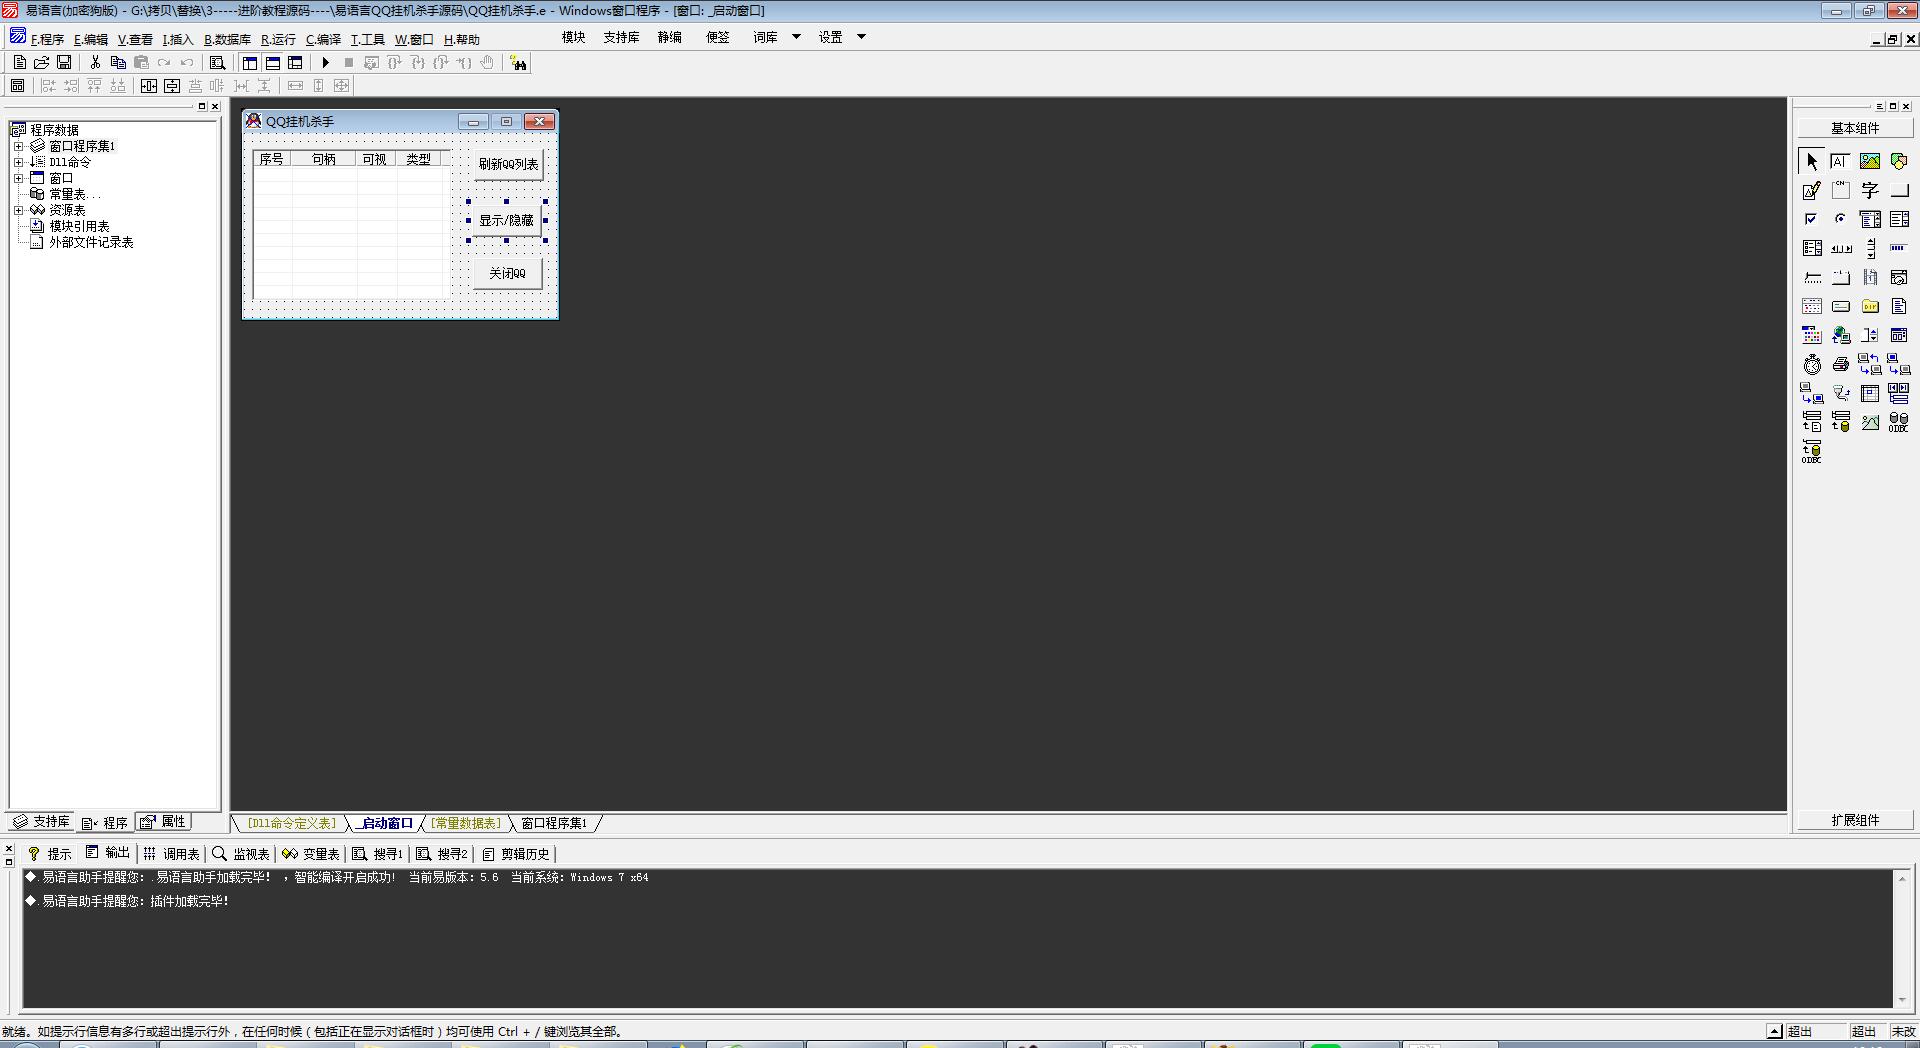Image resolution: width=1920 pixels, height=1048 pixels.
Task: Select the hyperlink globe component icon
Action: (1841, 335)
